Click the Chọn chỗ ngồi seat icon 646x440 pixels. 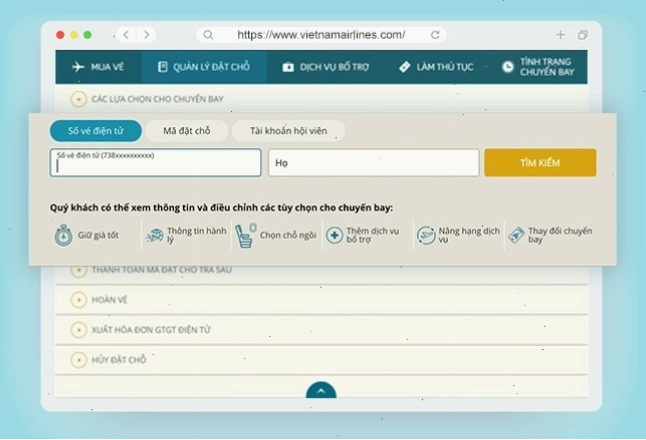[246, 235]
